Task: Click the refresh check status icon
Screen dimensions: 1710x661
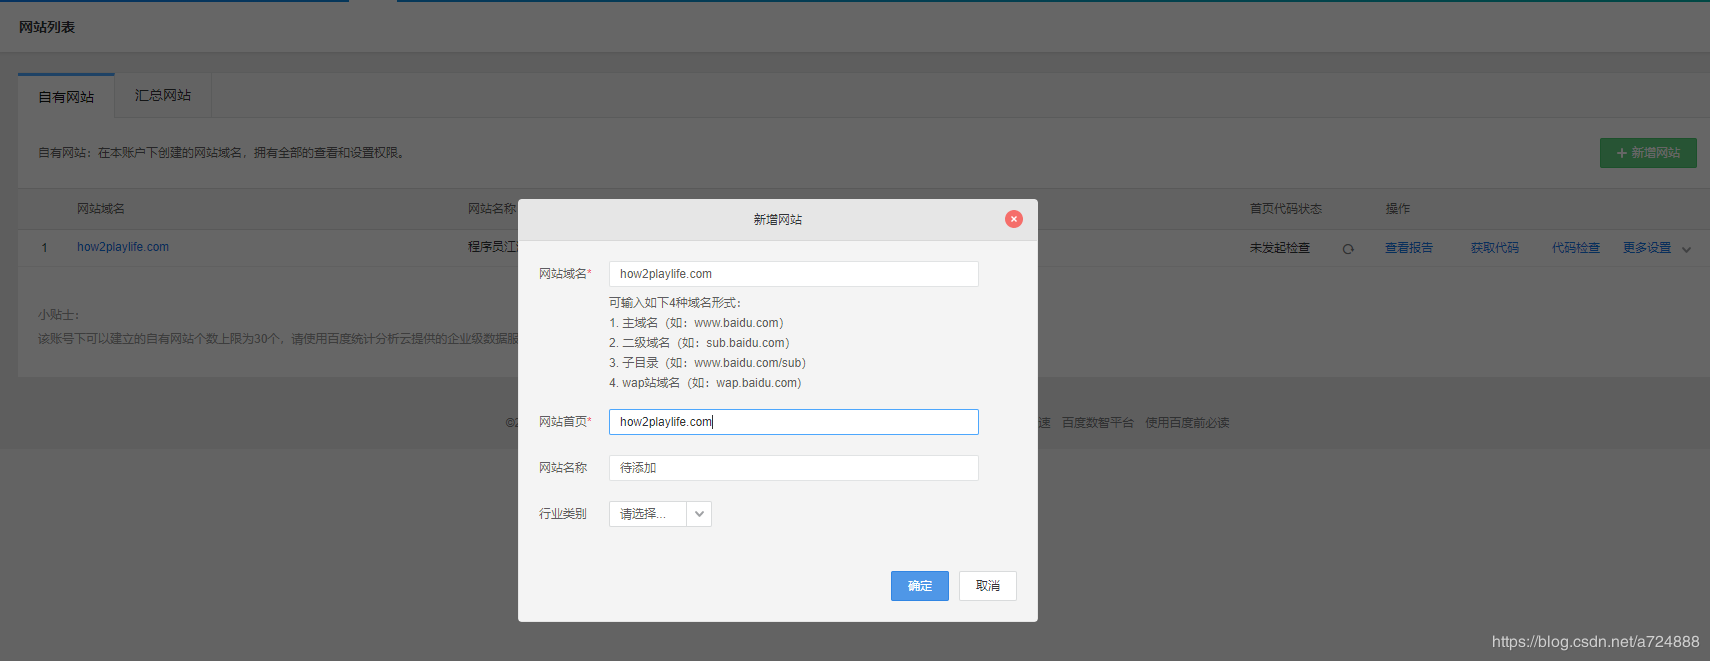Action: pyautogui.click(x=1348, y=249)
